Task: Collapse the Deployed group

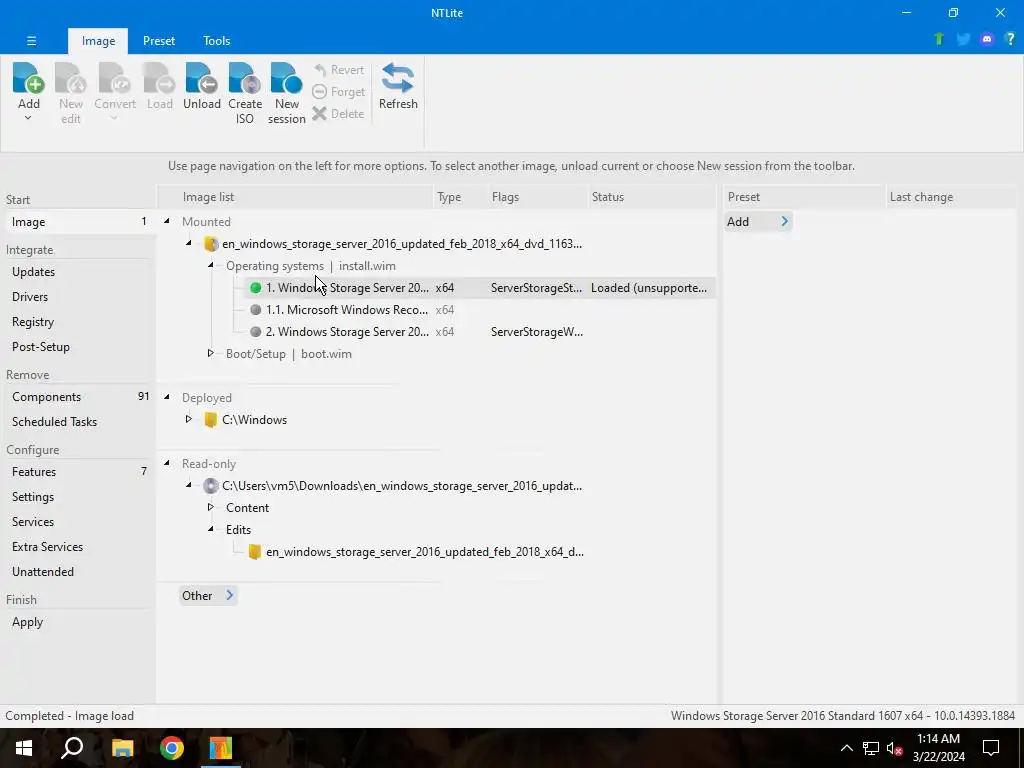Action: (167, 397)
